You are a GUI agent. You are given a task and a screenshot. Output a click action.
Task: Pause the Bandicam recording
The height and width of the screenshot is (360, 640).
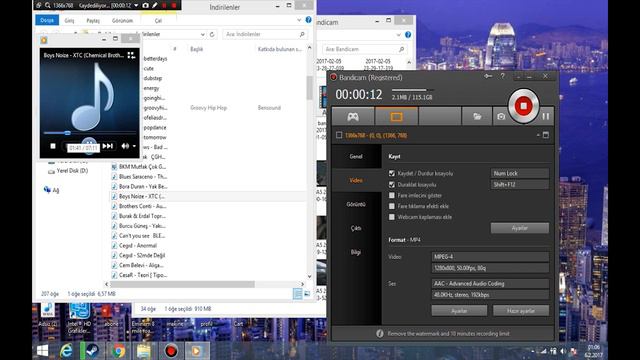546,117
